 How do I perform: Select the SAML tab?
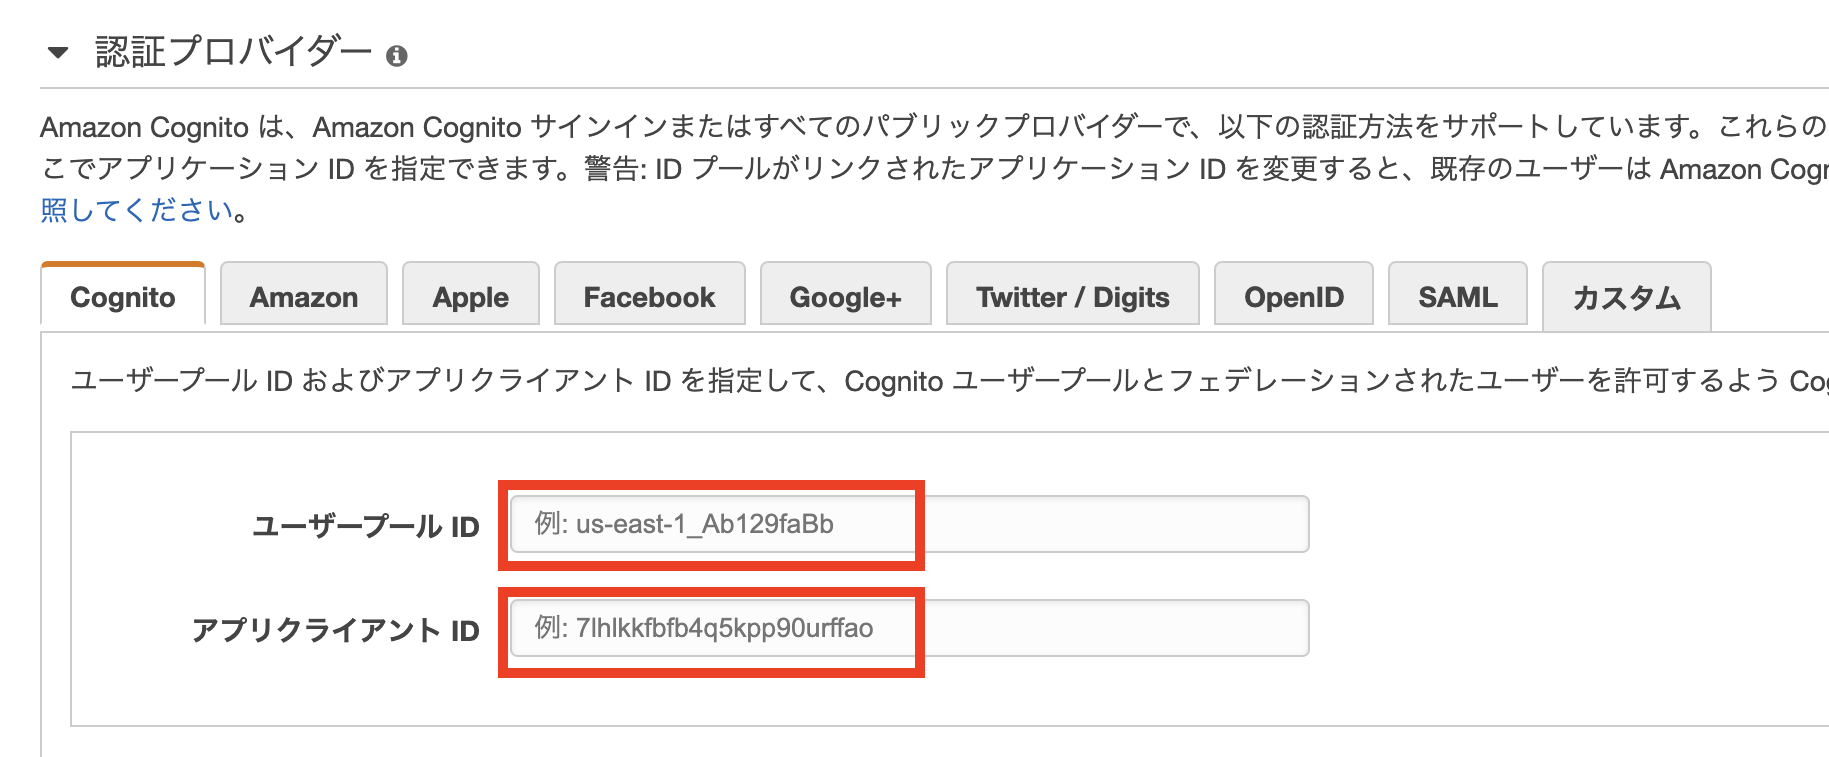point(1458,297)
